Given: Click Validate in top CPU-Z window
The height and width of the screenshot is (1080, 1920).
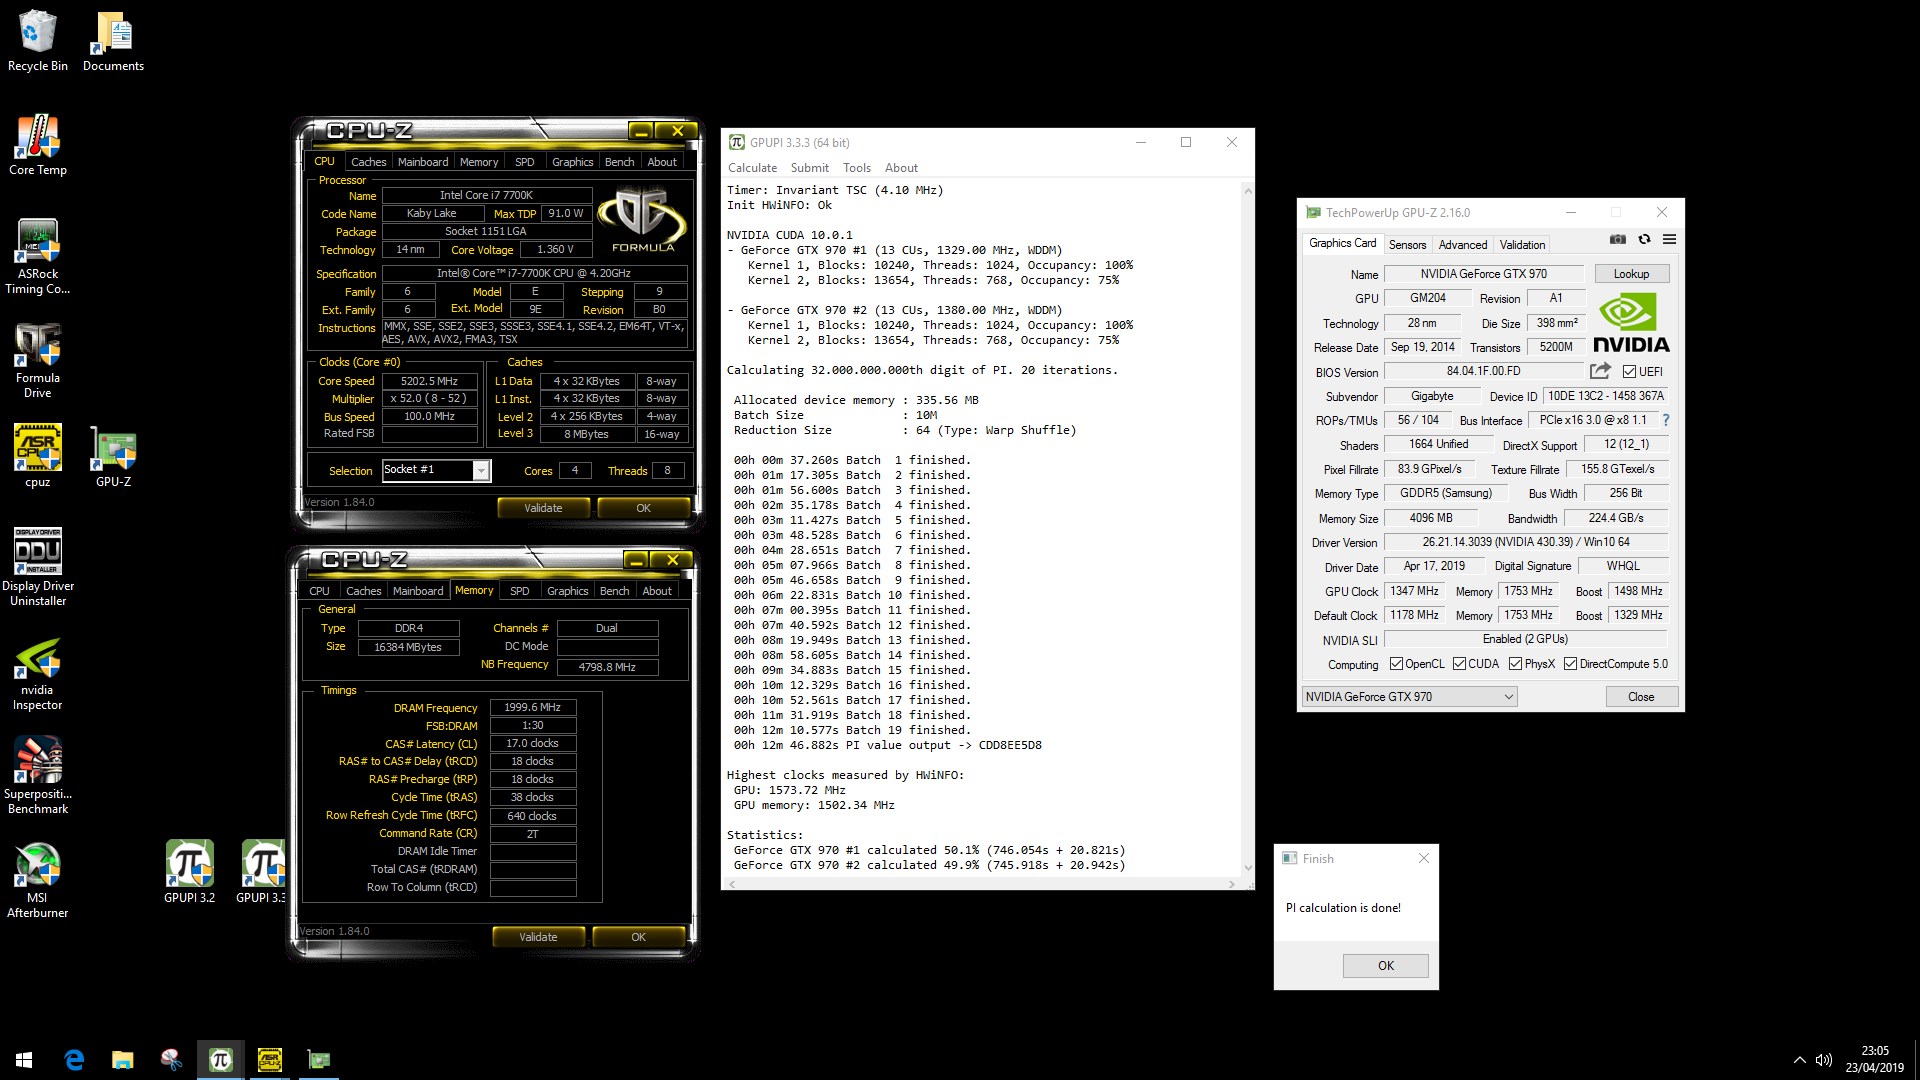Looking at the screenshot, I should (x=543, y=508).
